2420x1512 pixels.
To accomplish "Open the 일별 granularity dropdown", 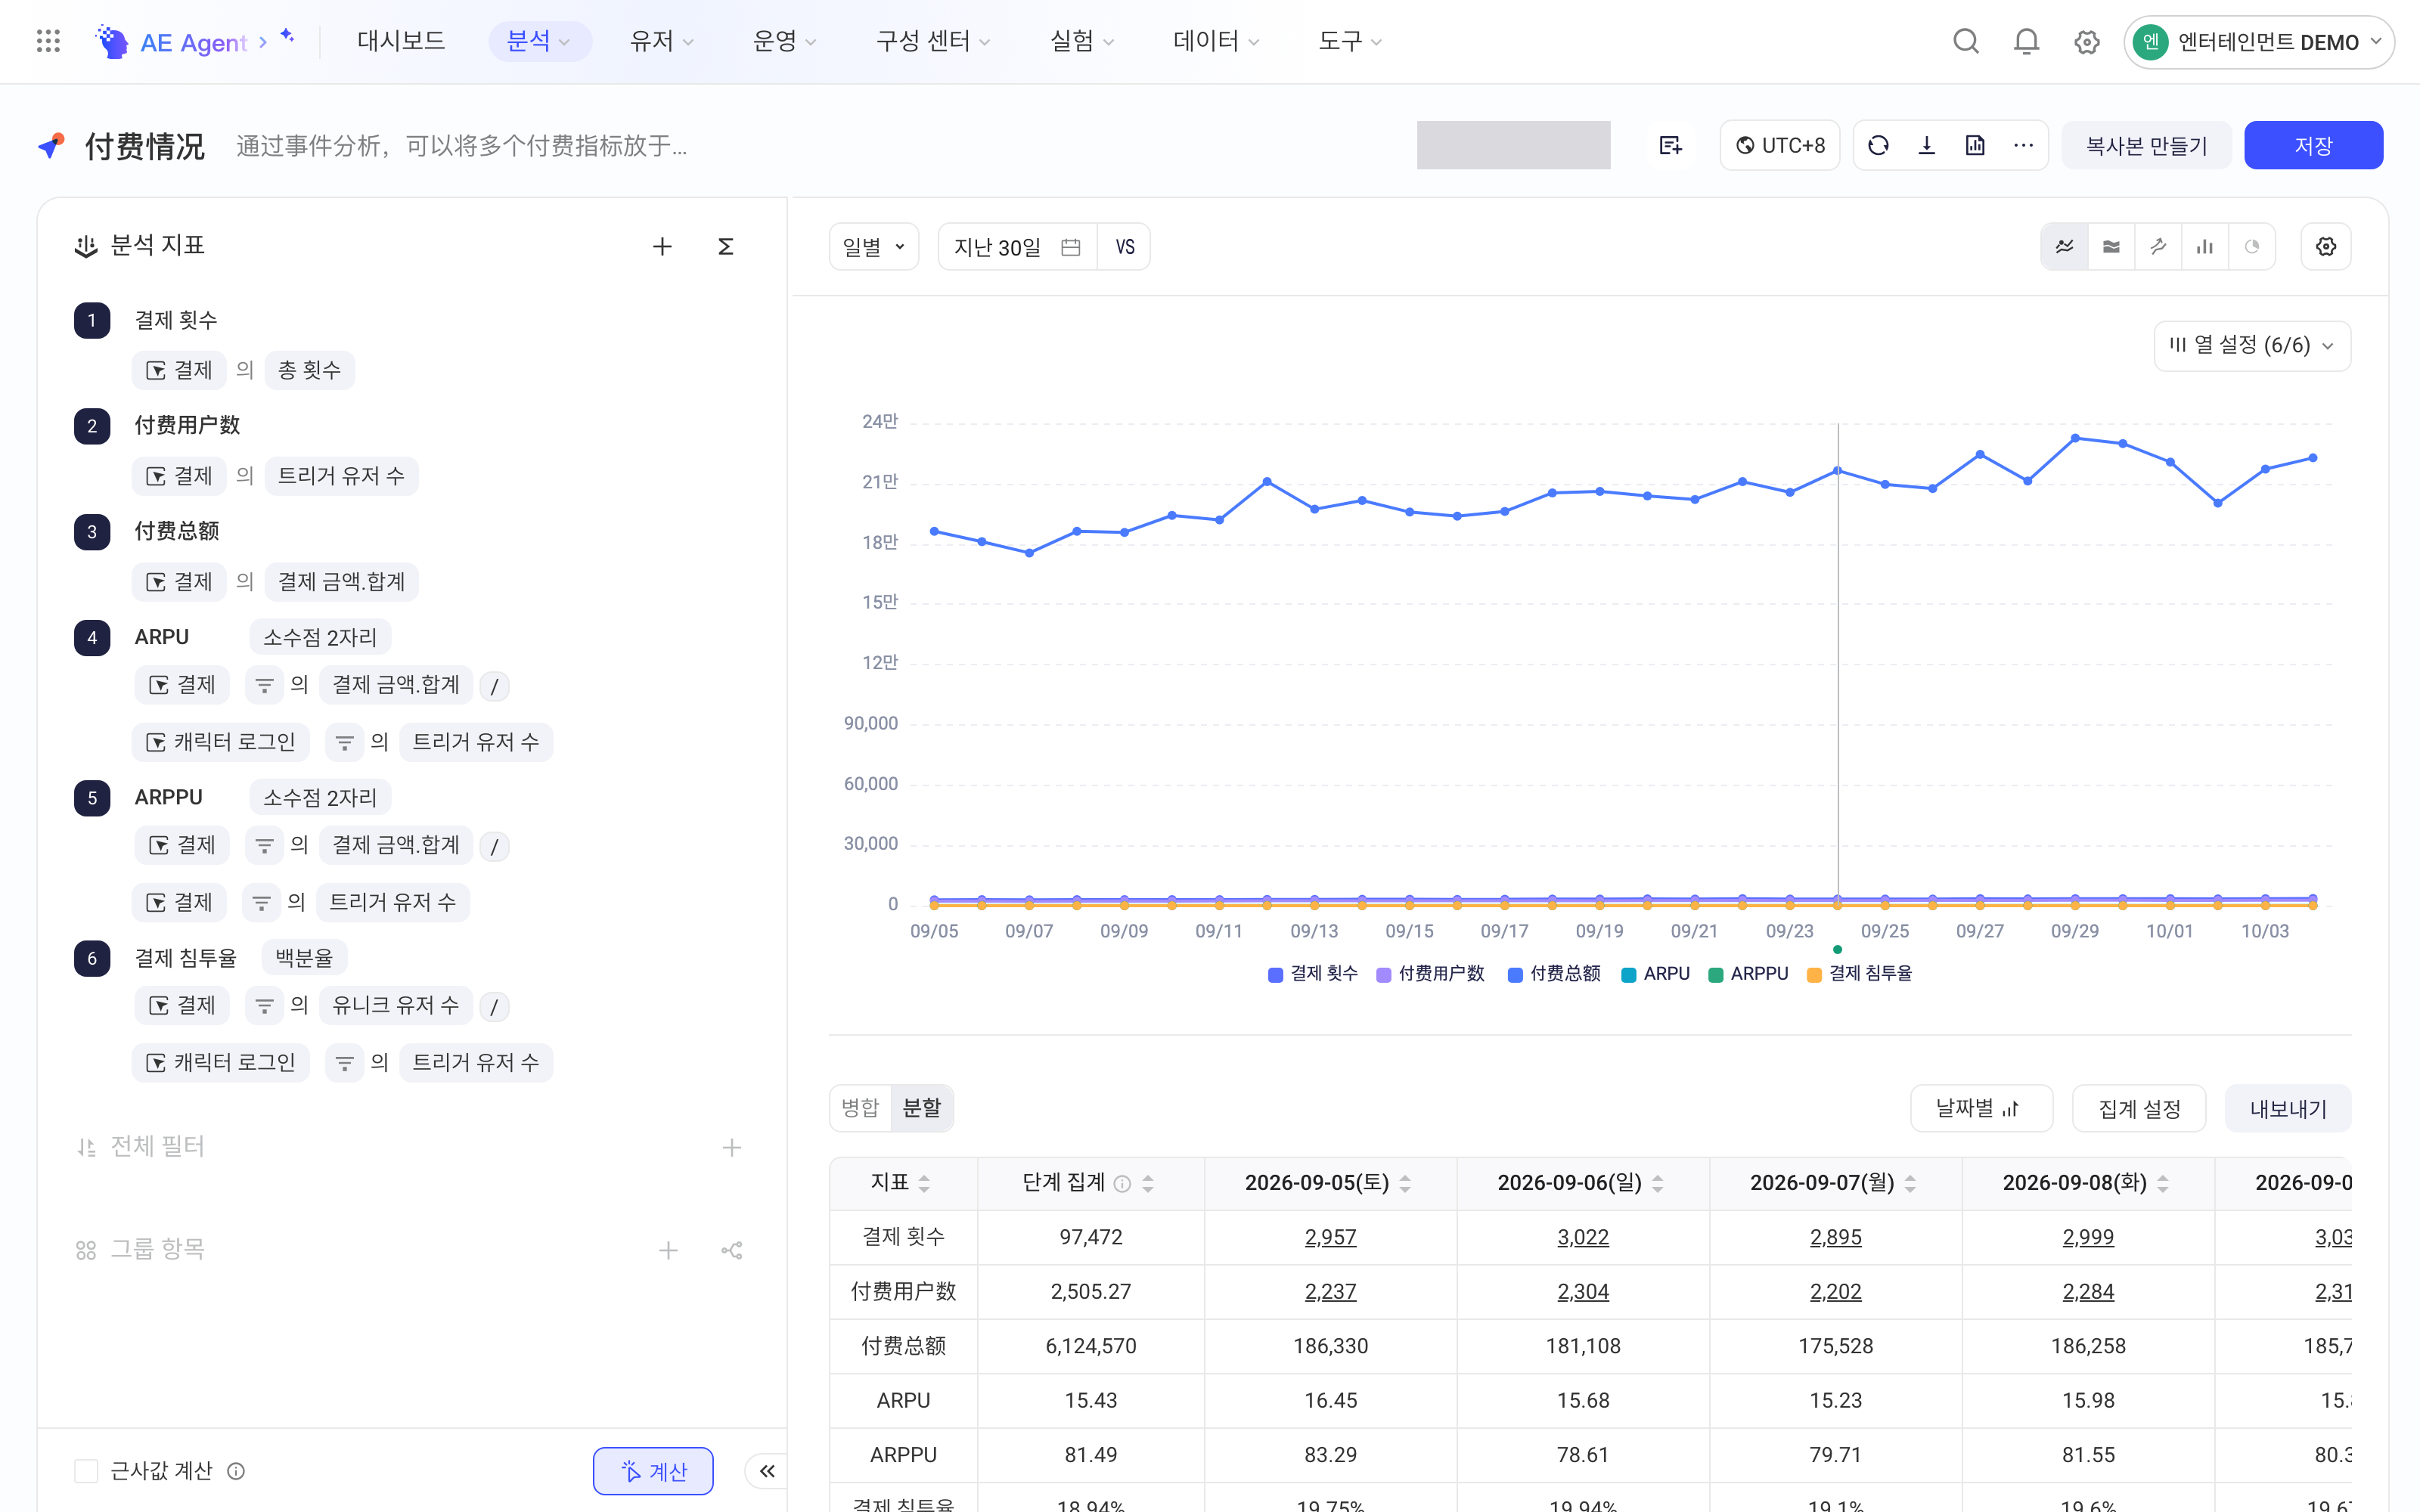I will tap(874, 247).
